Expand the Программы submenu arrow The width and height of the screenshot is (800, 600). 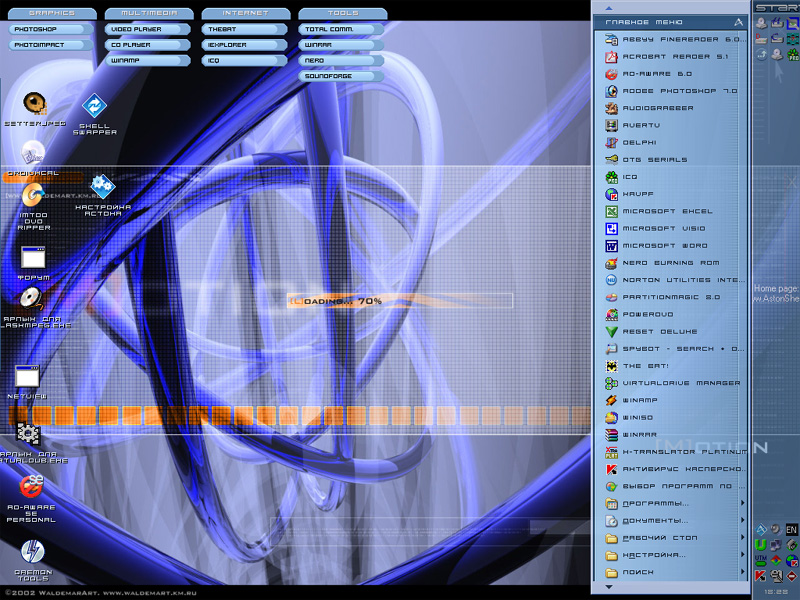tap(742, 503)
